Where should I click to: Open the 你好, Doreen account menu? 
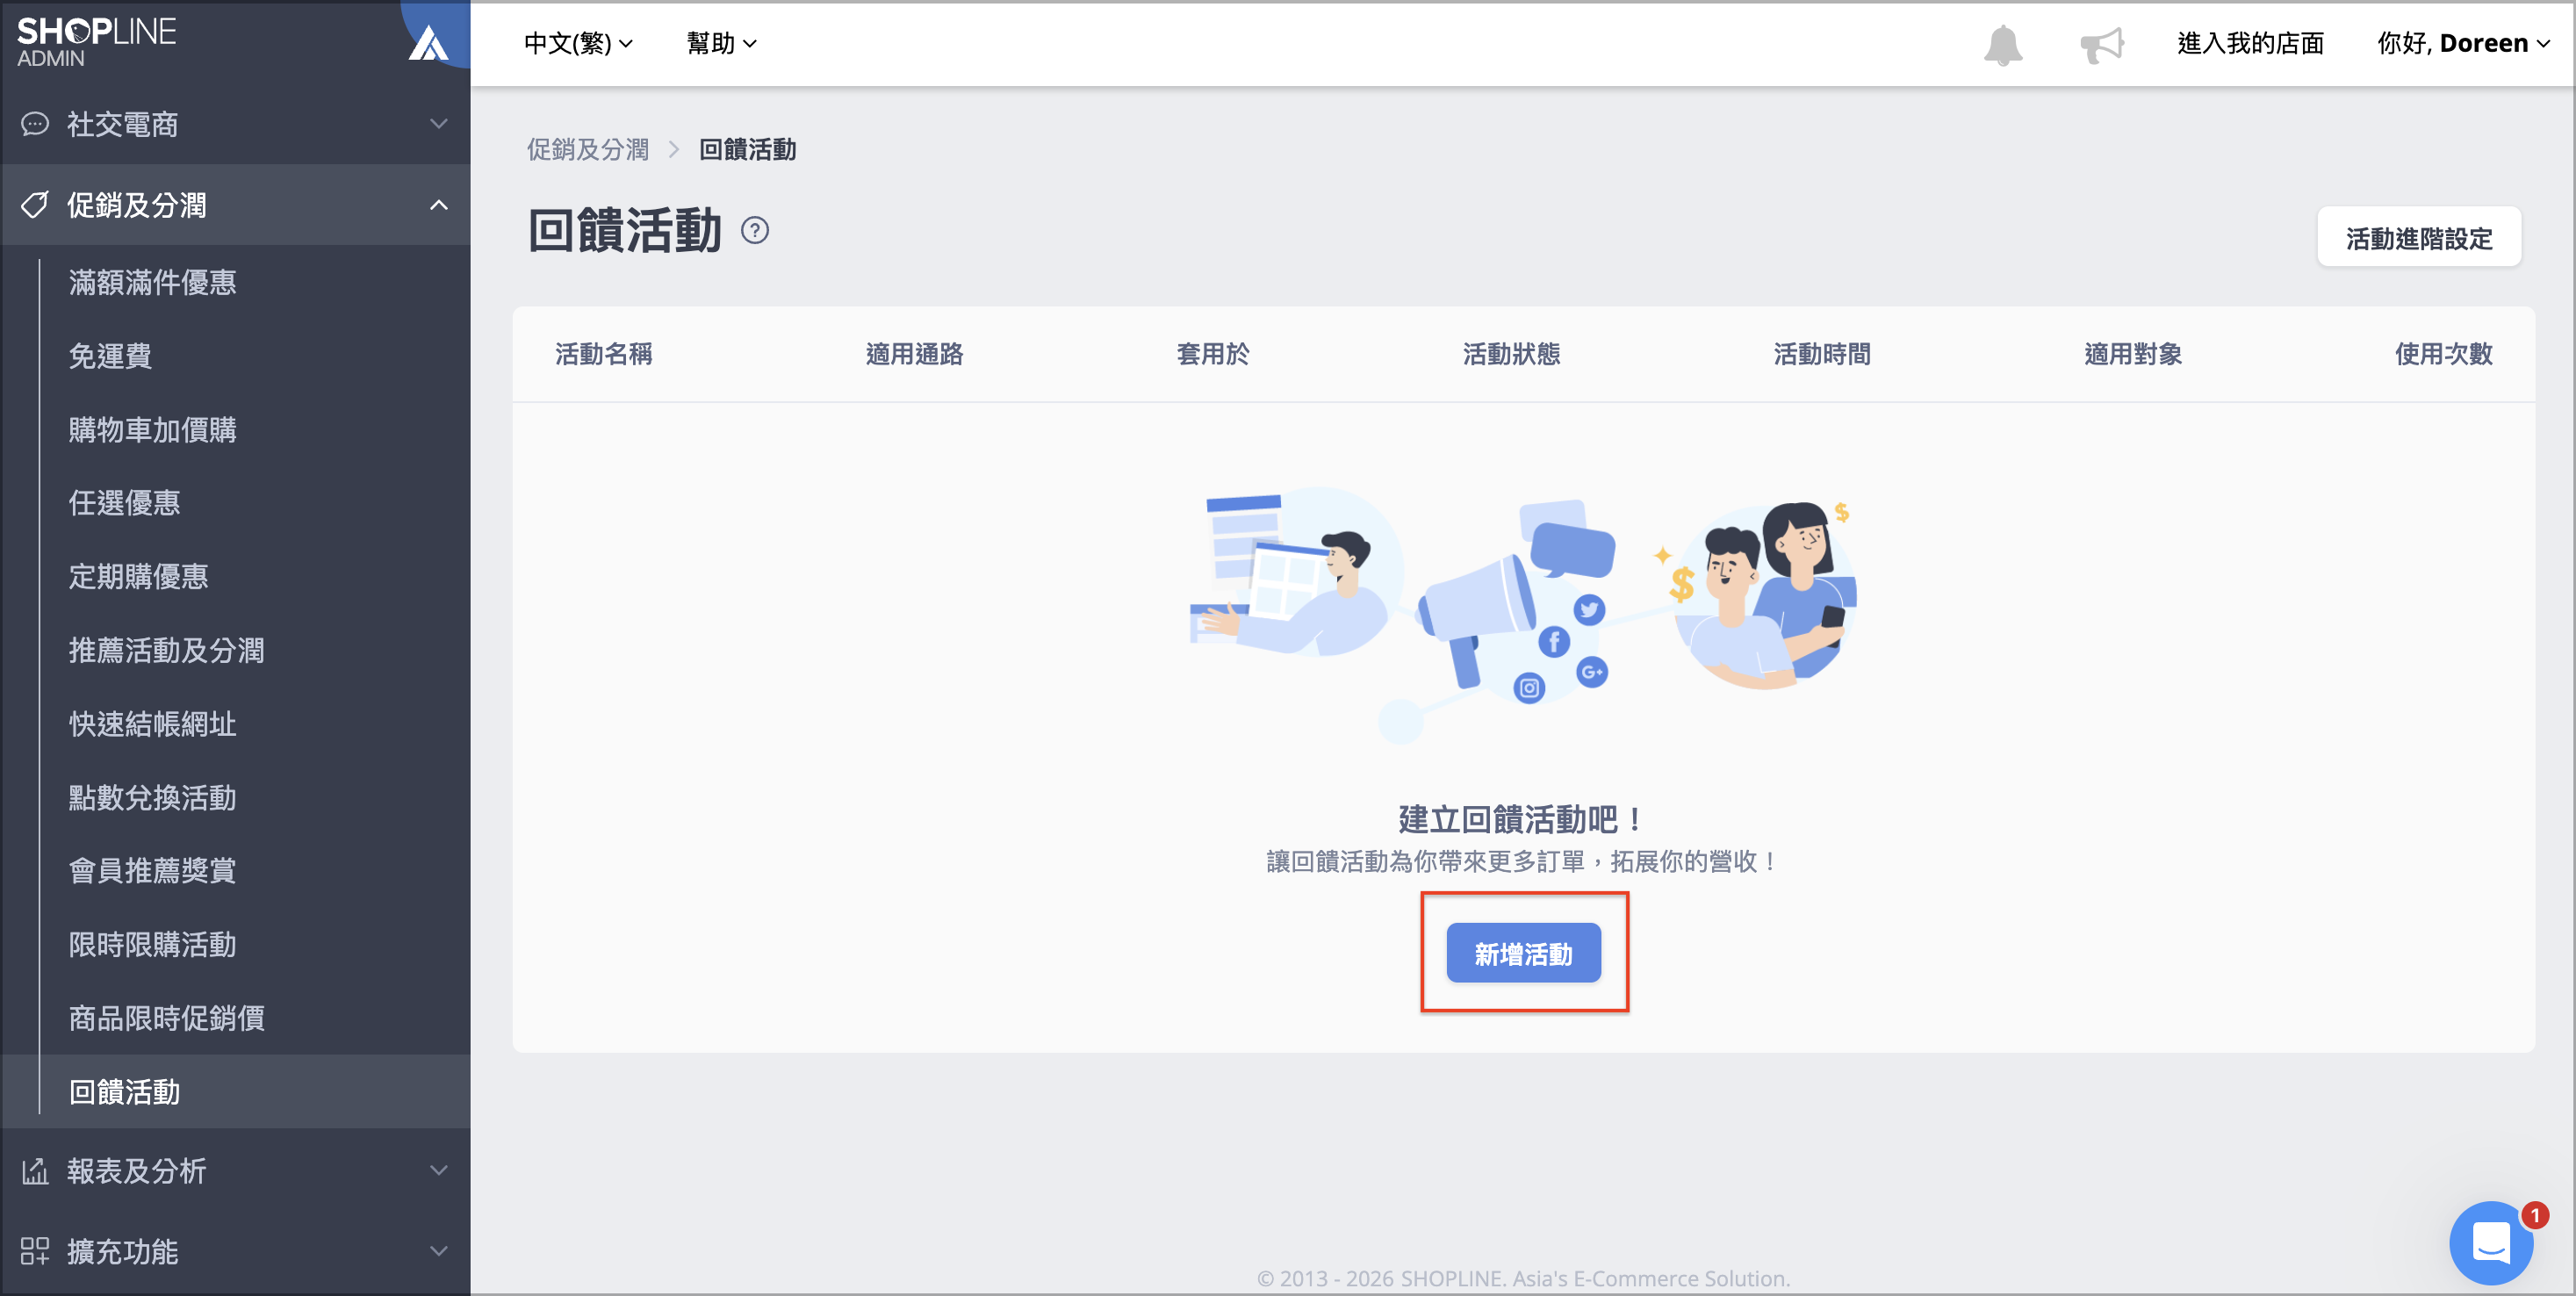coord(2463,44)
